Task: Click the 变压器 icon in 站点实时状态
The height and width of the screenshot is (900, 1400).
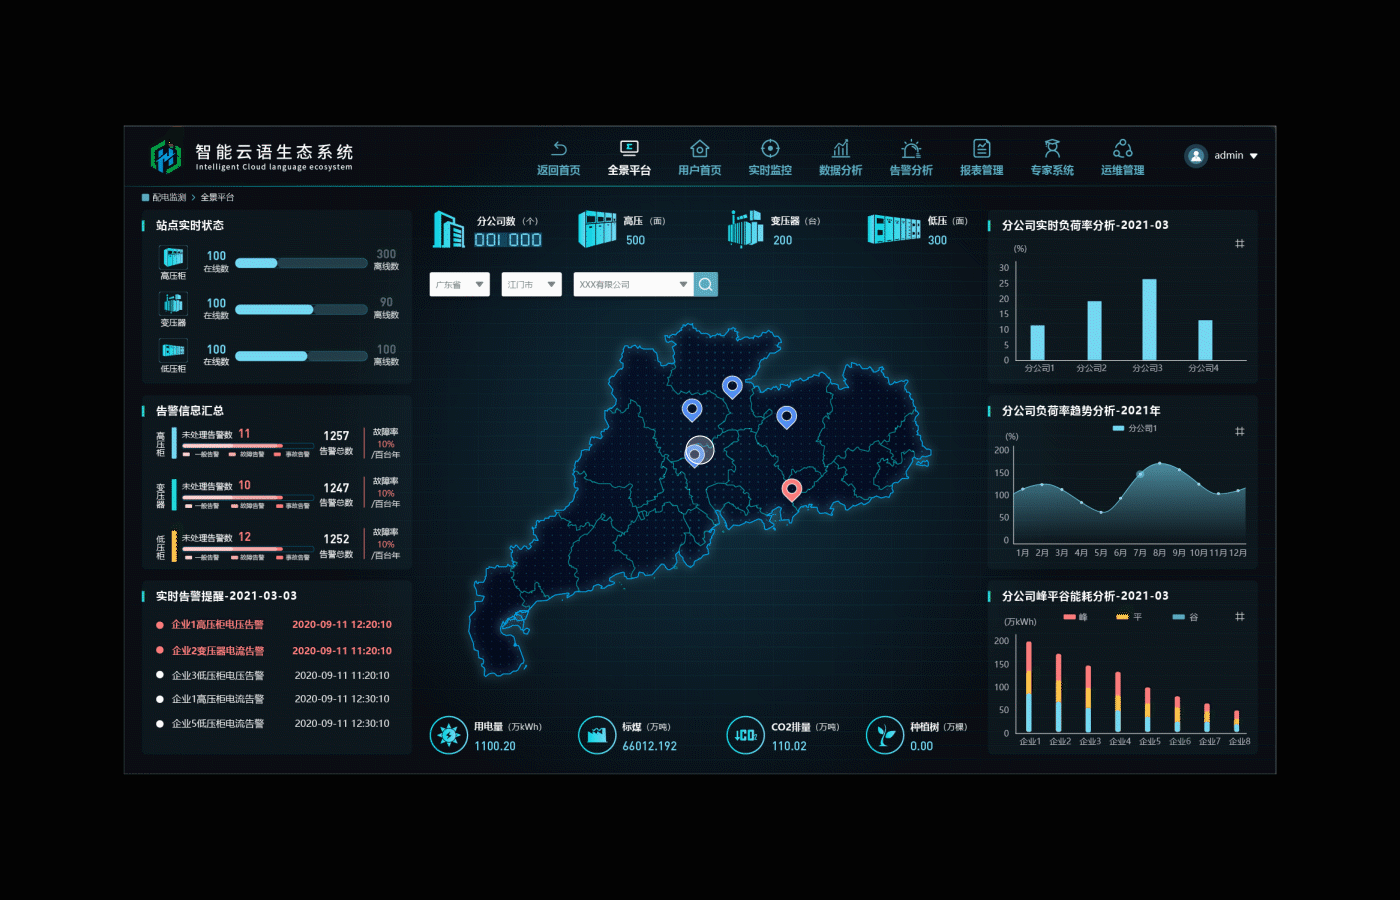Action: coord(173,304)
